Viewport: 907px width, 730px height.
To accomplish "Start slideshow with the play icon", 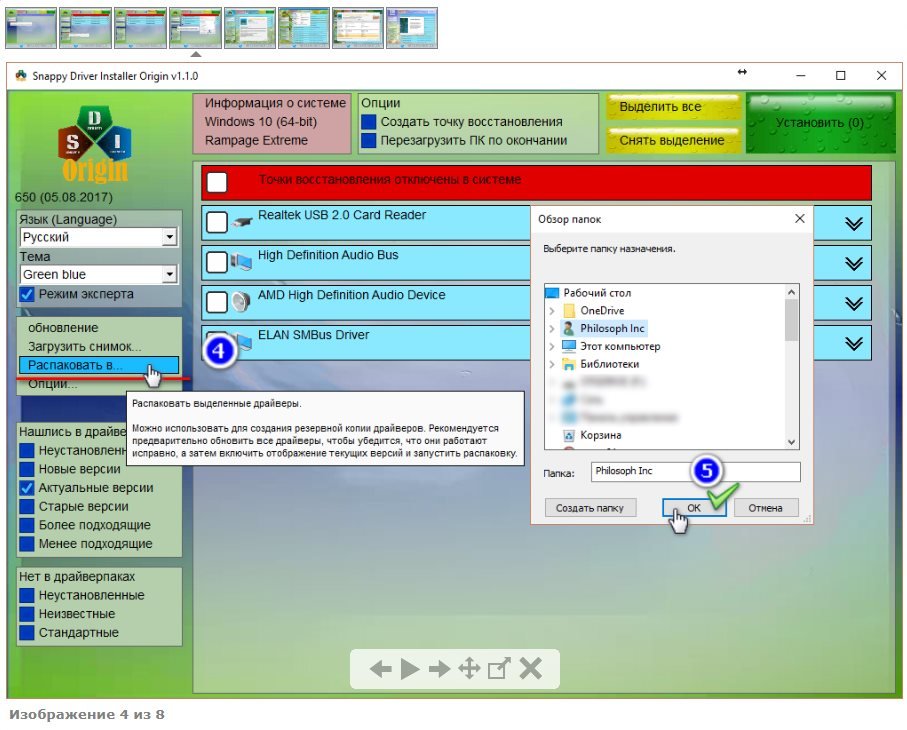I will point(410,670).
